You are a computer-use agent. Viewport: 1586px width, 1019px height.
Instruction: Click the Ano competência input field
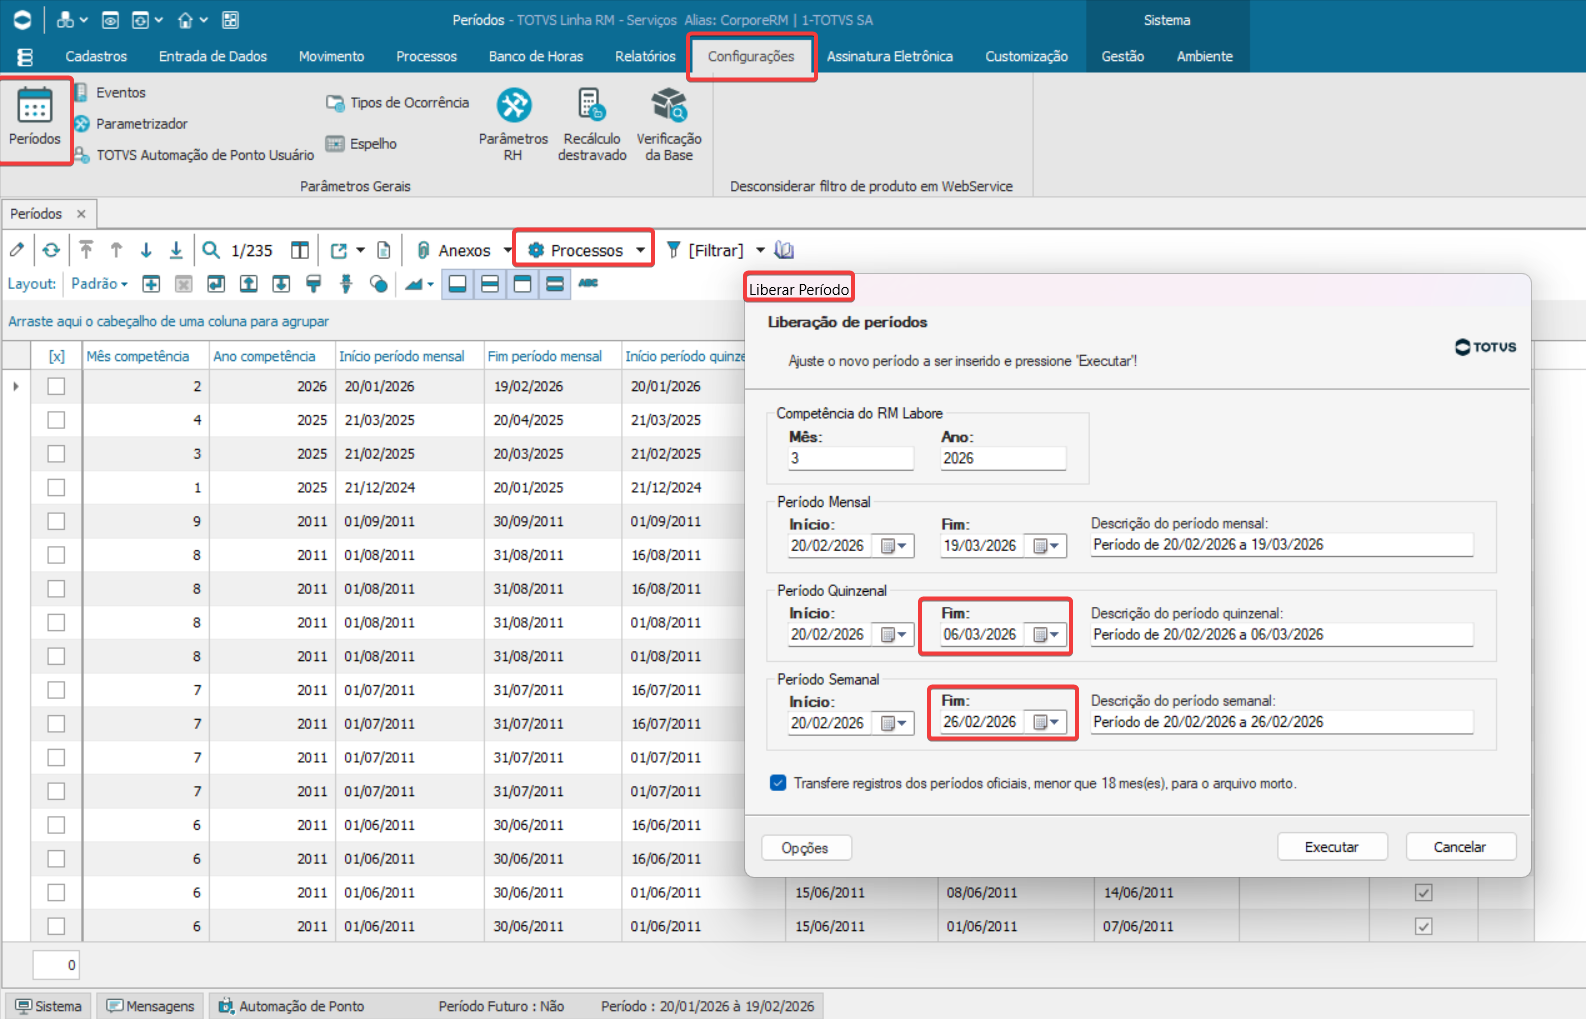(1003, 458)
